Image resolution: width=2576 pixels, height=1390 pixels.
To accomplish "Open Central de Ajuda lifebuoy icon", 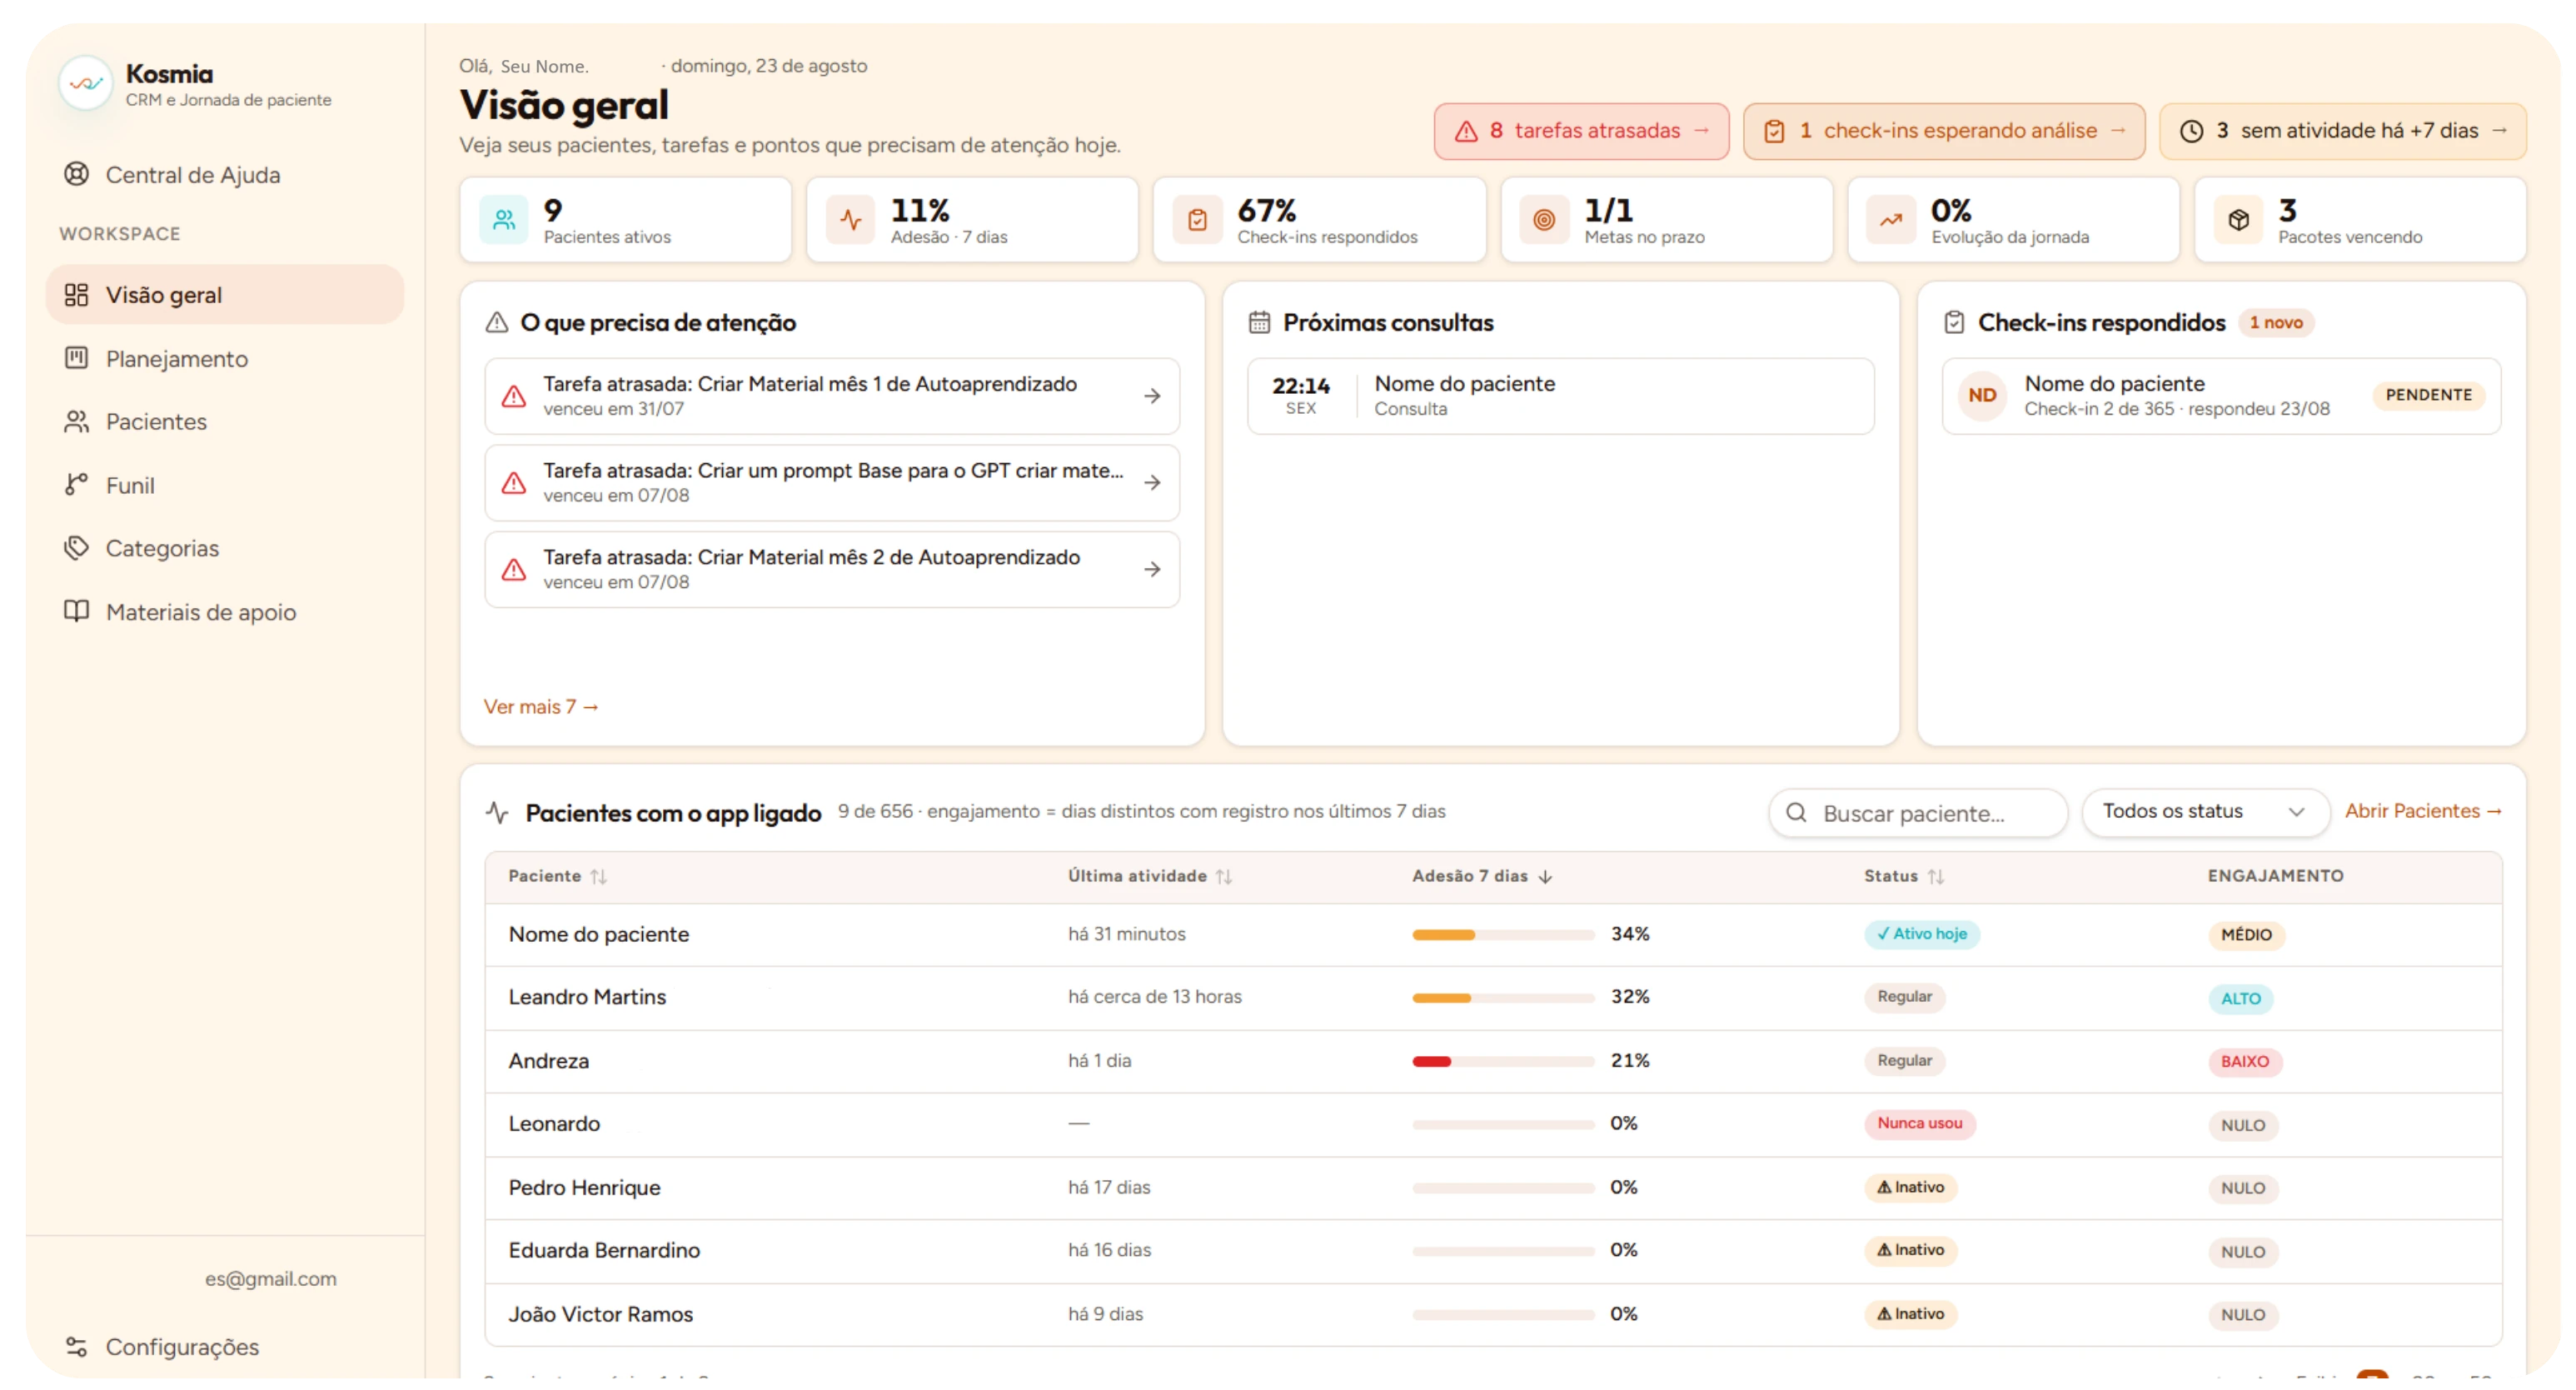I will [76, 174].
